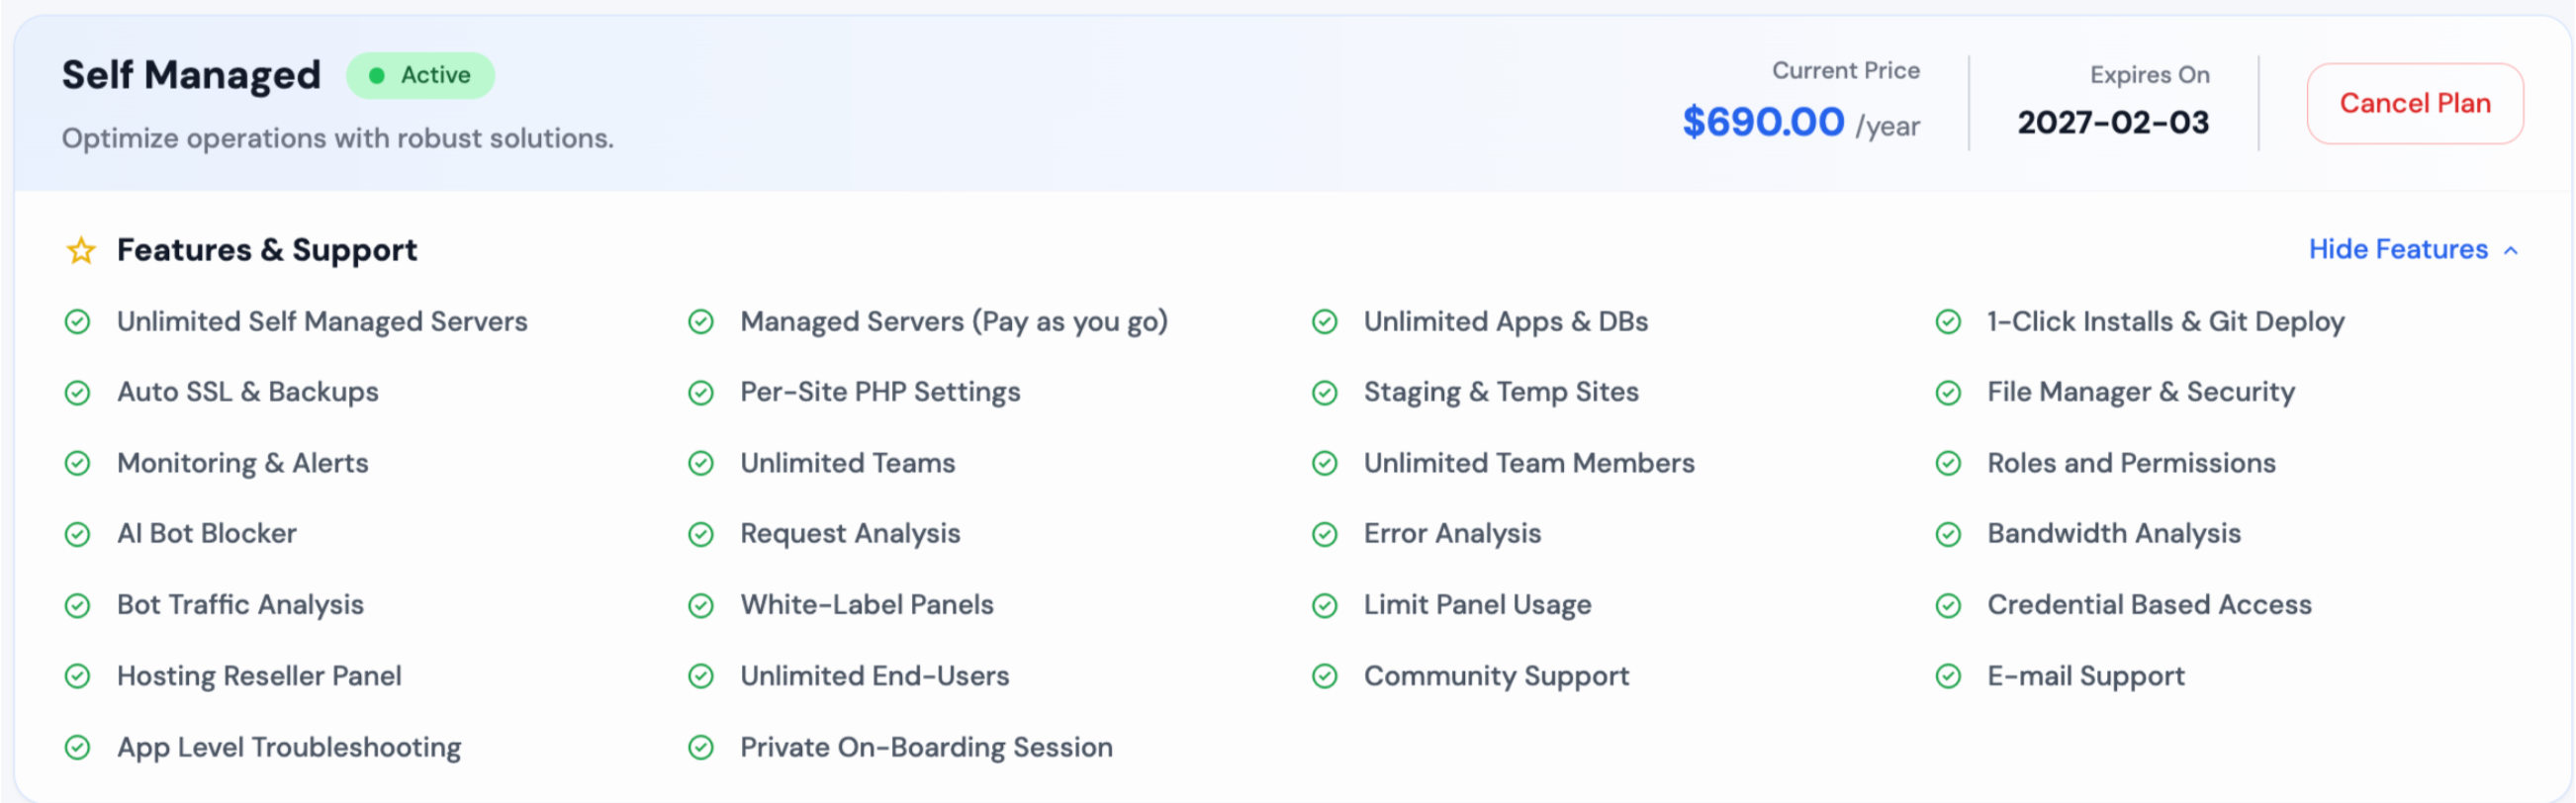Click the Roles and Permissions feature label

click(x=2130, y=463)
